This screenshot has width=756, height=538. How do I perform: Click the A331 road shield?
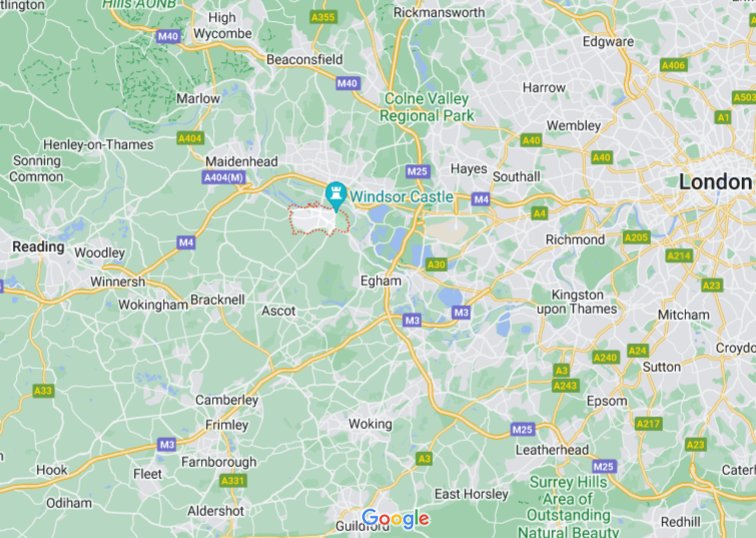pyautogui.click(x=233, y=480)
